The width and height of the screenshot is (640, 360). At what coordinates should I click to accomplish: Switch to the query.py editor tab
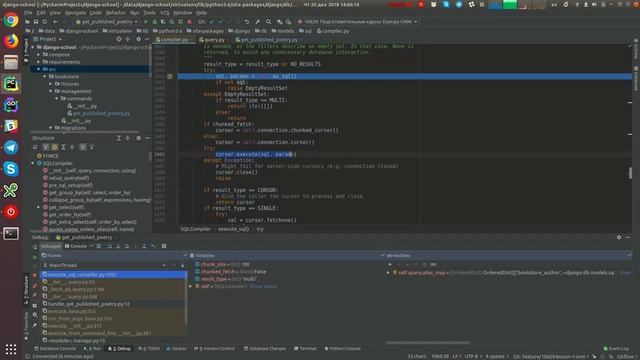[214, 40]
